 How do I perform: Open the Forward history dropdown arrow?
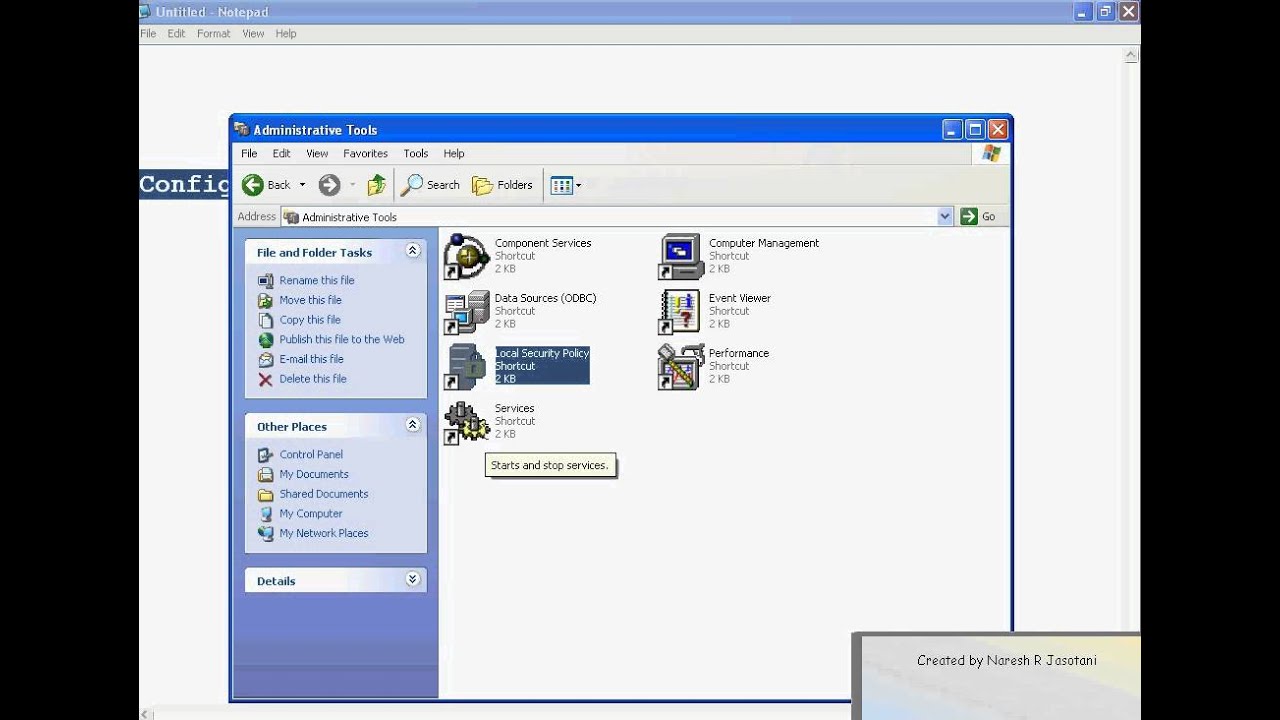(352, 185)
